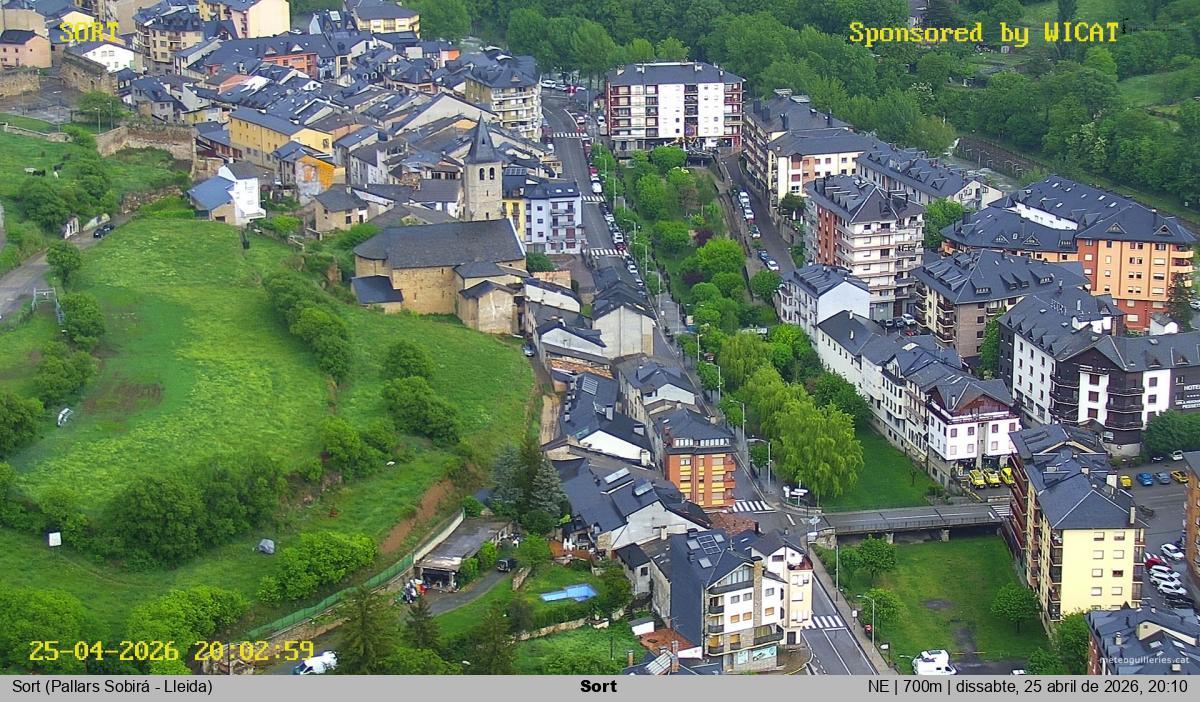Click the bold 'Sort' title in caption bar
This screenshot has width=1200, height=702.
[x=598, y=687]
